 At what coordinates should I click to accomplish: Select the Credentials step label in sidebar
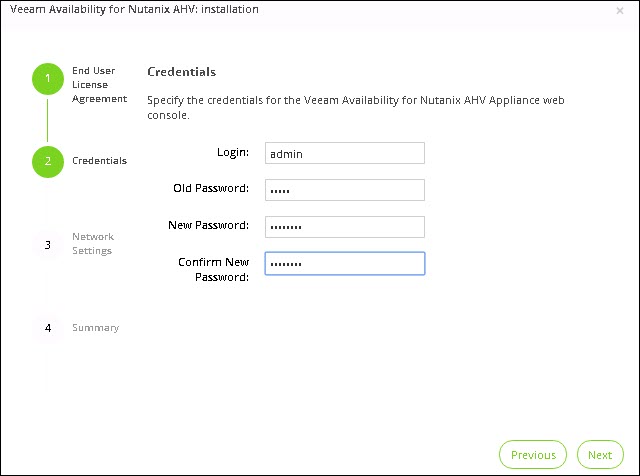click(99, 161)
